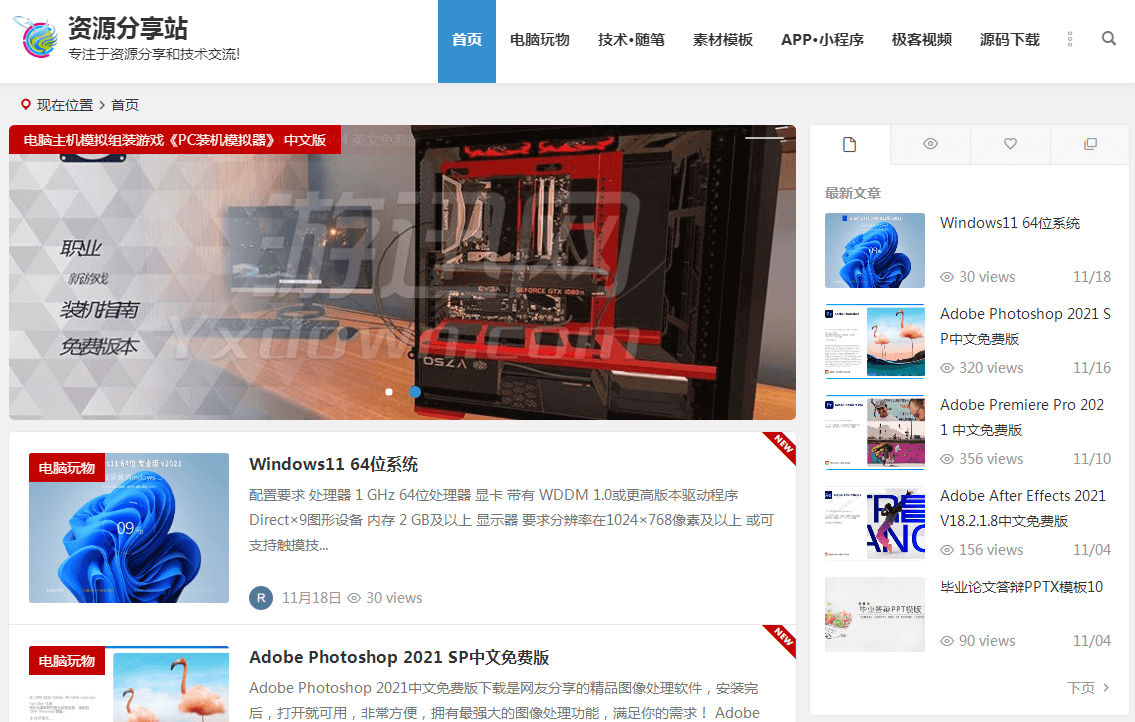Open the 源码下载 navigation menu
Screen dimensions: 1135x722
point(1010,40)
